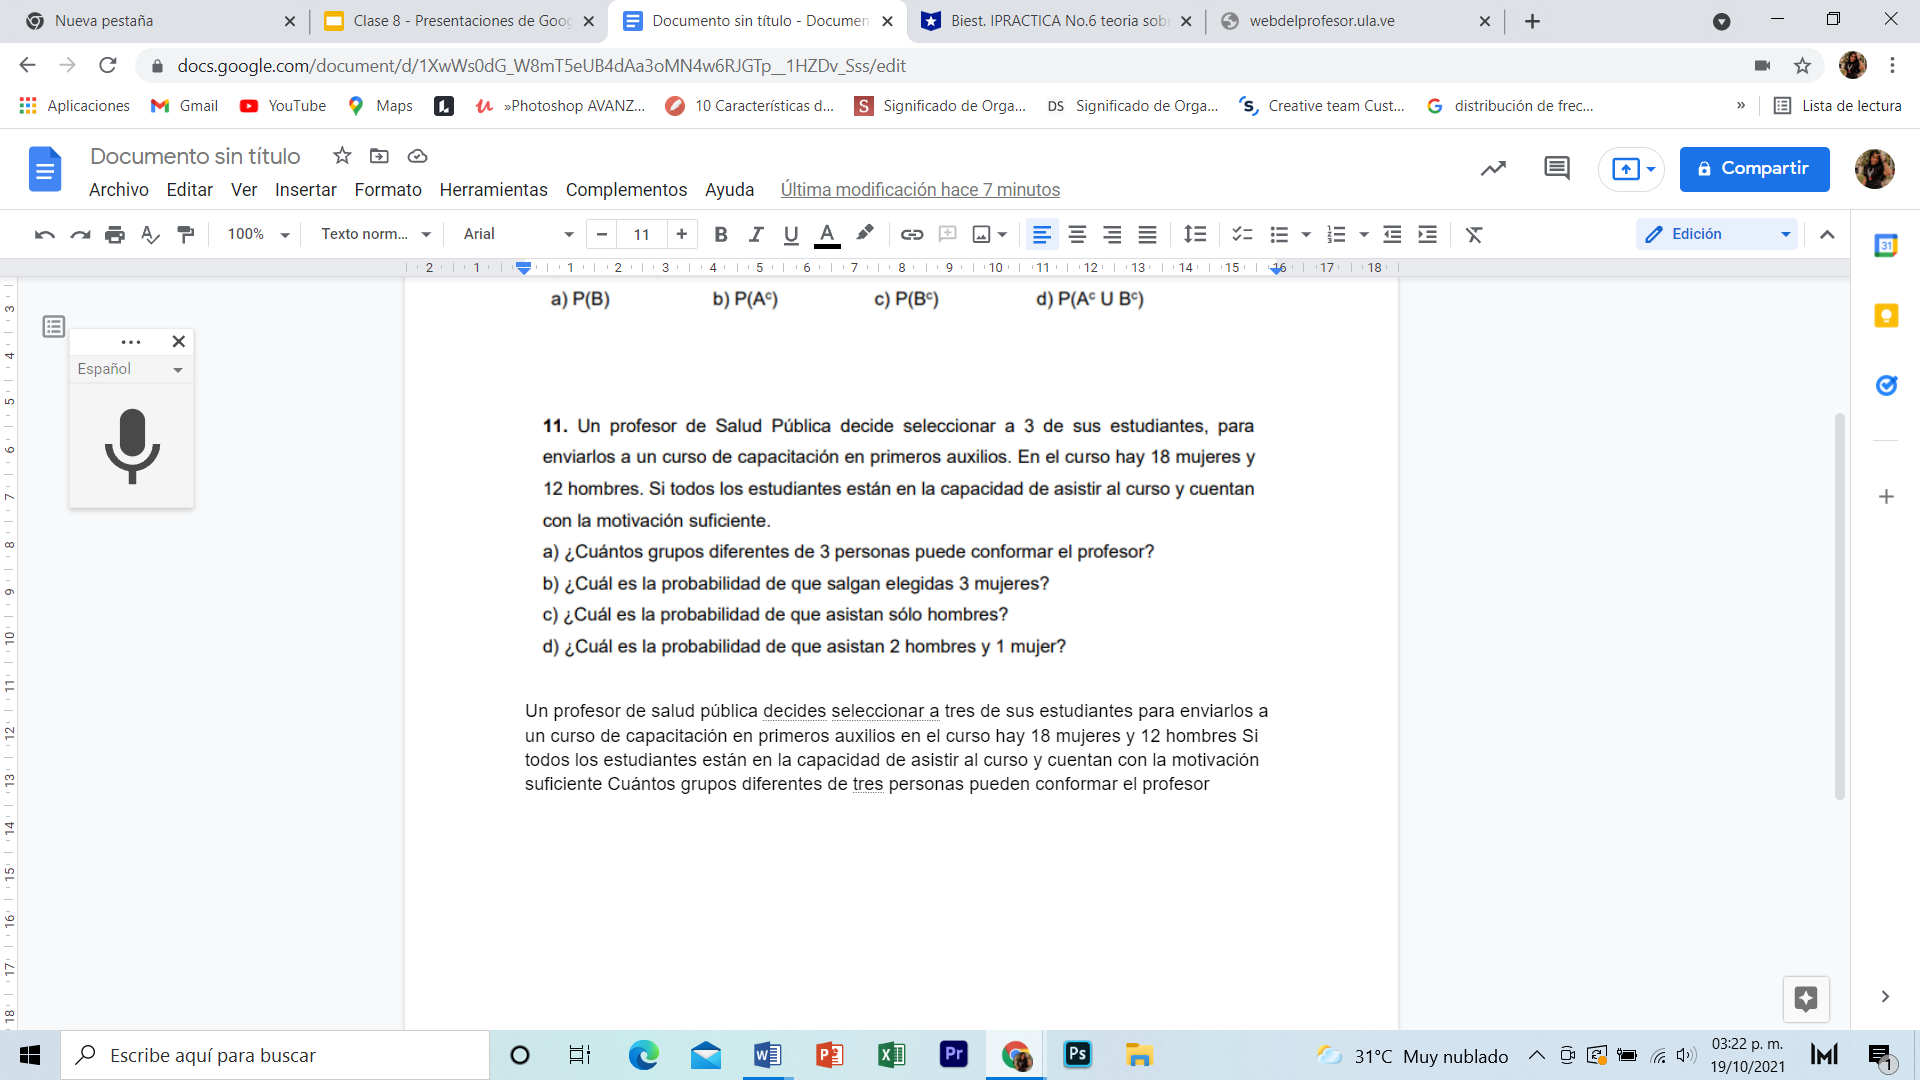Image resolution: width=1920 pixels, height=1080 pixels.
Task: Close the voice typing panel
Action: [x=178, y=341]
